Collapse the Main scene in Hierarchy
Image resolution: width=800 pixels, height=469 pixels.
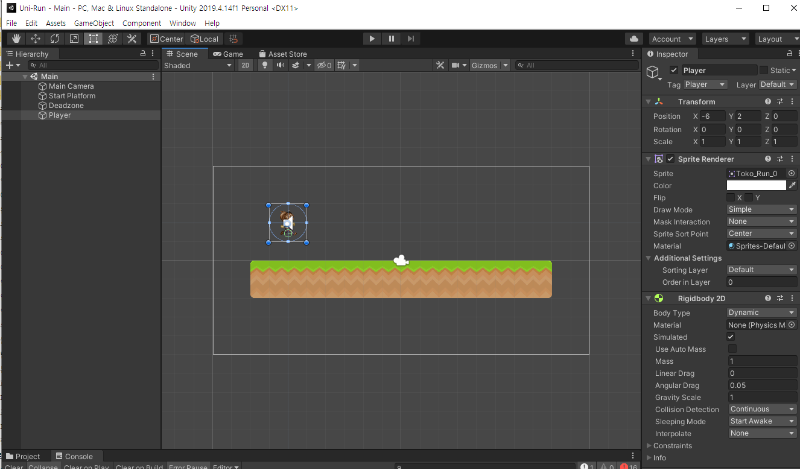click(x=24, y=77)
